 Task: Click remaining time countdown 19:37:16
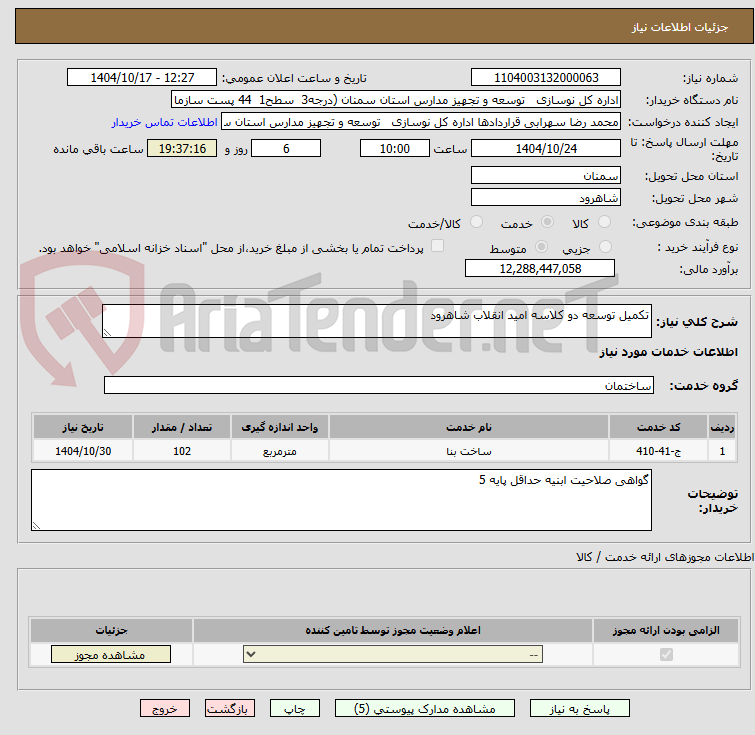(x=182, y=148)
